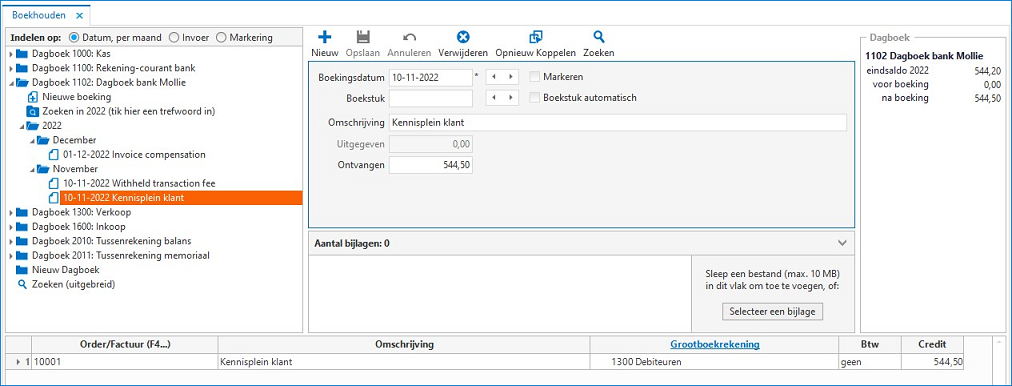Click next Boekingsdatum arrow
The image size is (1012, 386).
pos(511,77)
